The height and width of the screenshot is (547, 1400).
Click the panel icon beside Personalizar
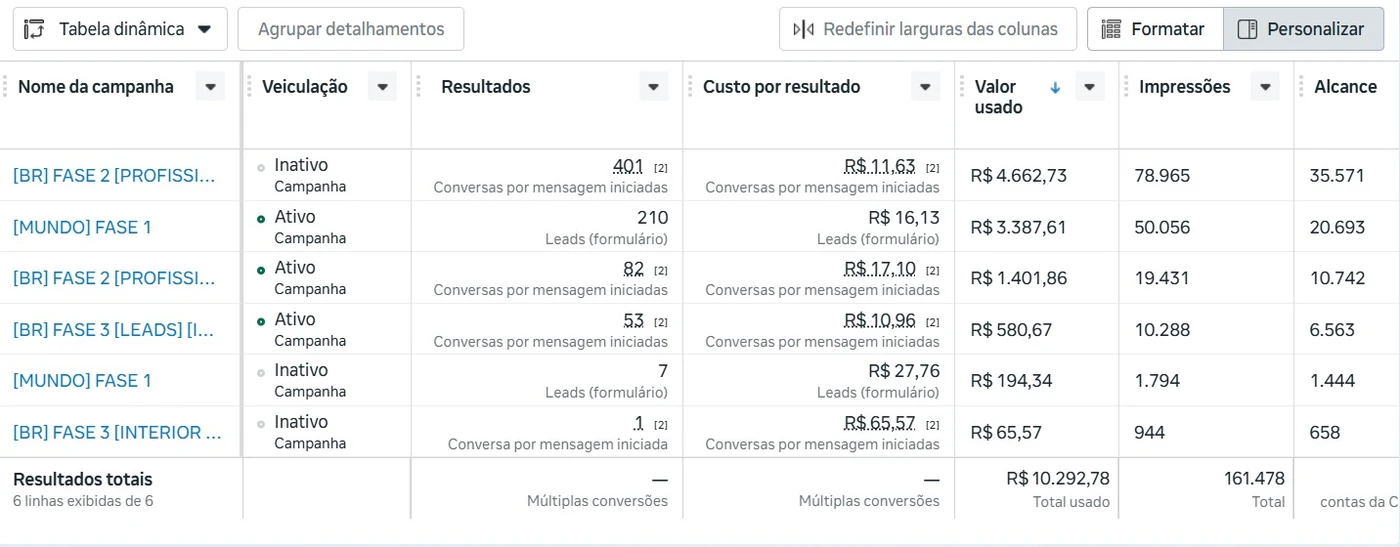point(1247,29)
